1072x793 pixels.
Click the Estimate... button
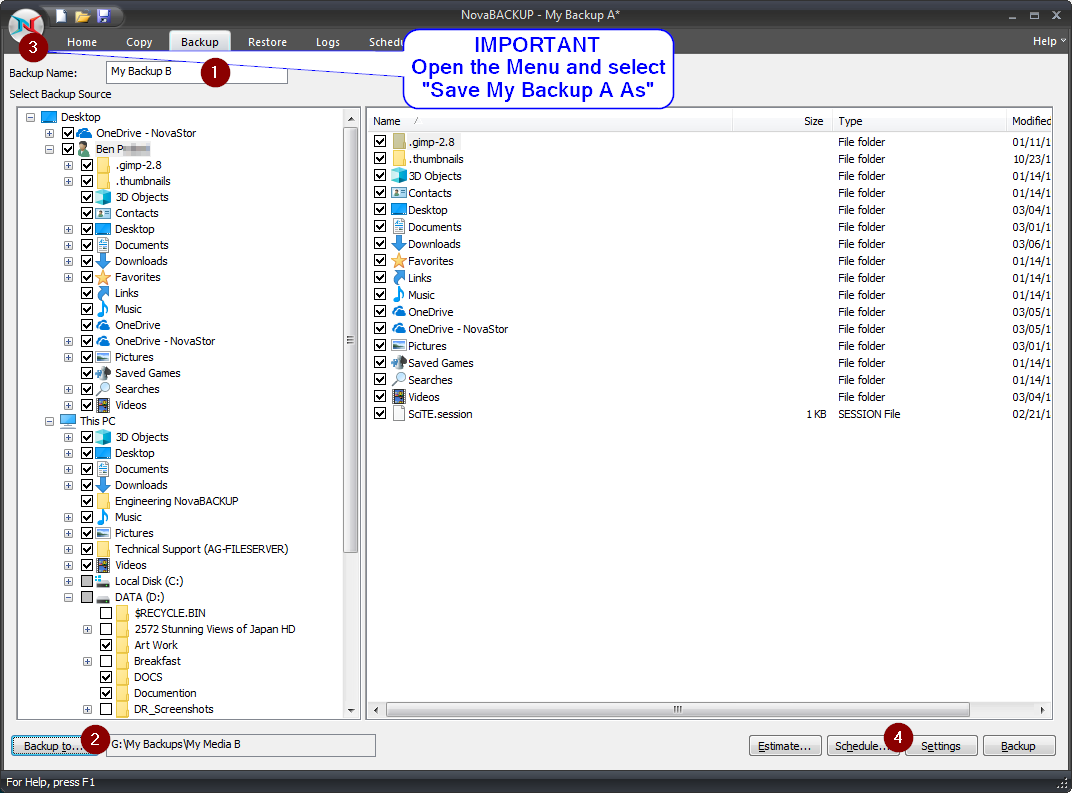(784, 746)
